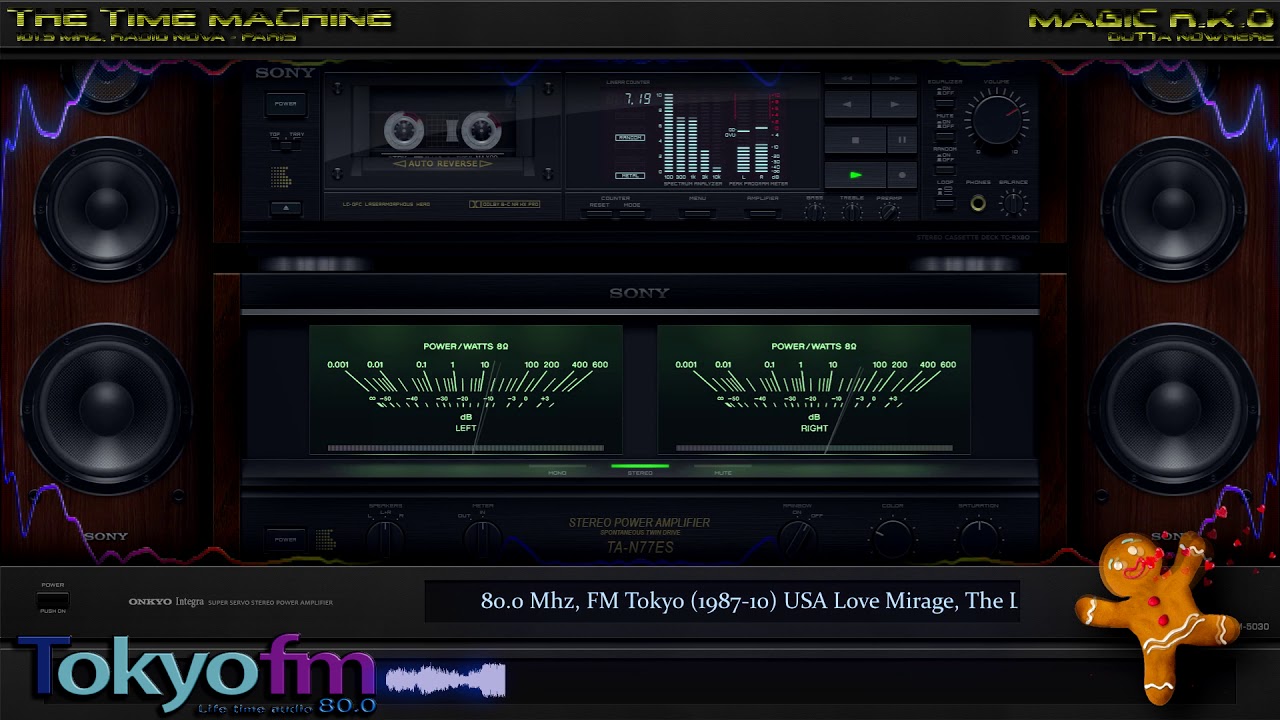Click the TA-N77ES model label
The width and height of the screenshot is (1280, 720).
coord(640,548)
